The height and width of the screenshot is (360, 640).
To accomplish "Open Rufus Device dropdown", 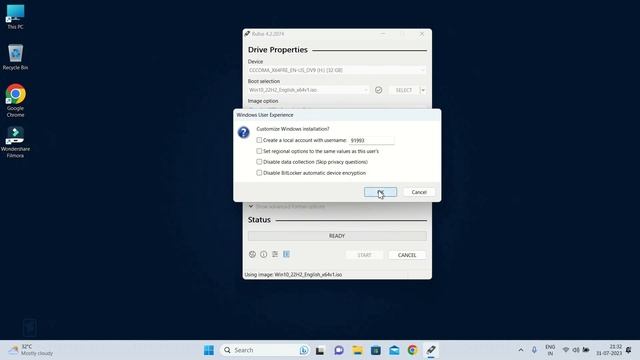I will point(337,70).
